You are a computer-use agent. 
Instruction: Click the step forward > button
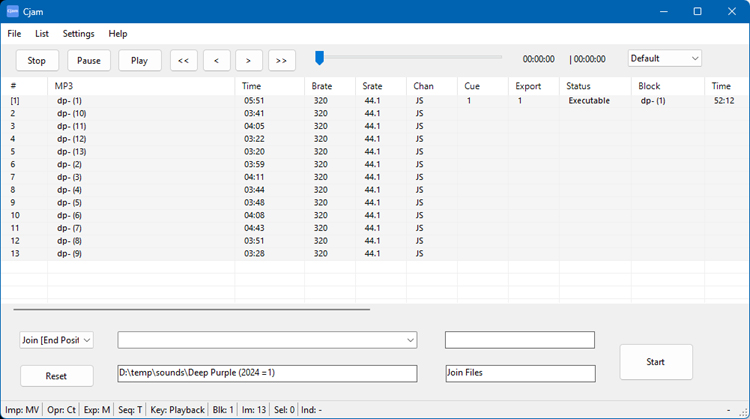pyautogui.click(x=248, y=61)
